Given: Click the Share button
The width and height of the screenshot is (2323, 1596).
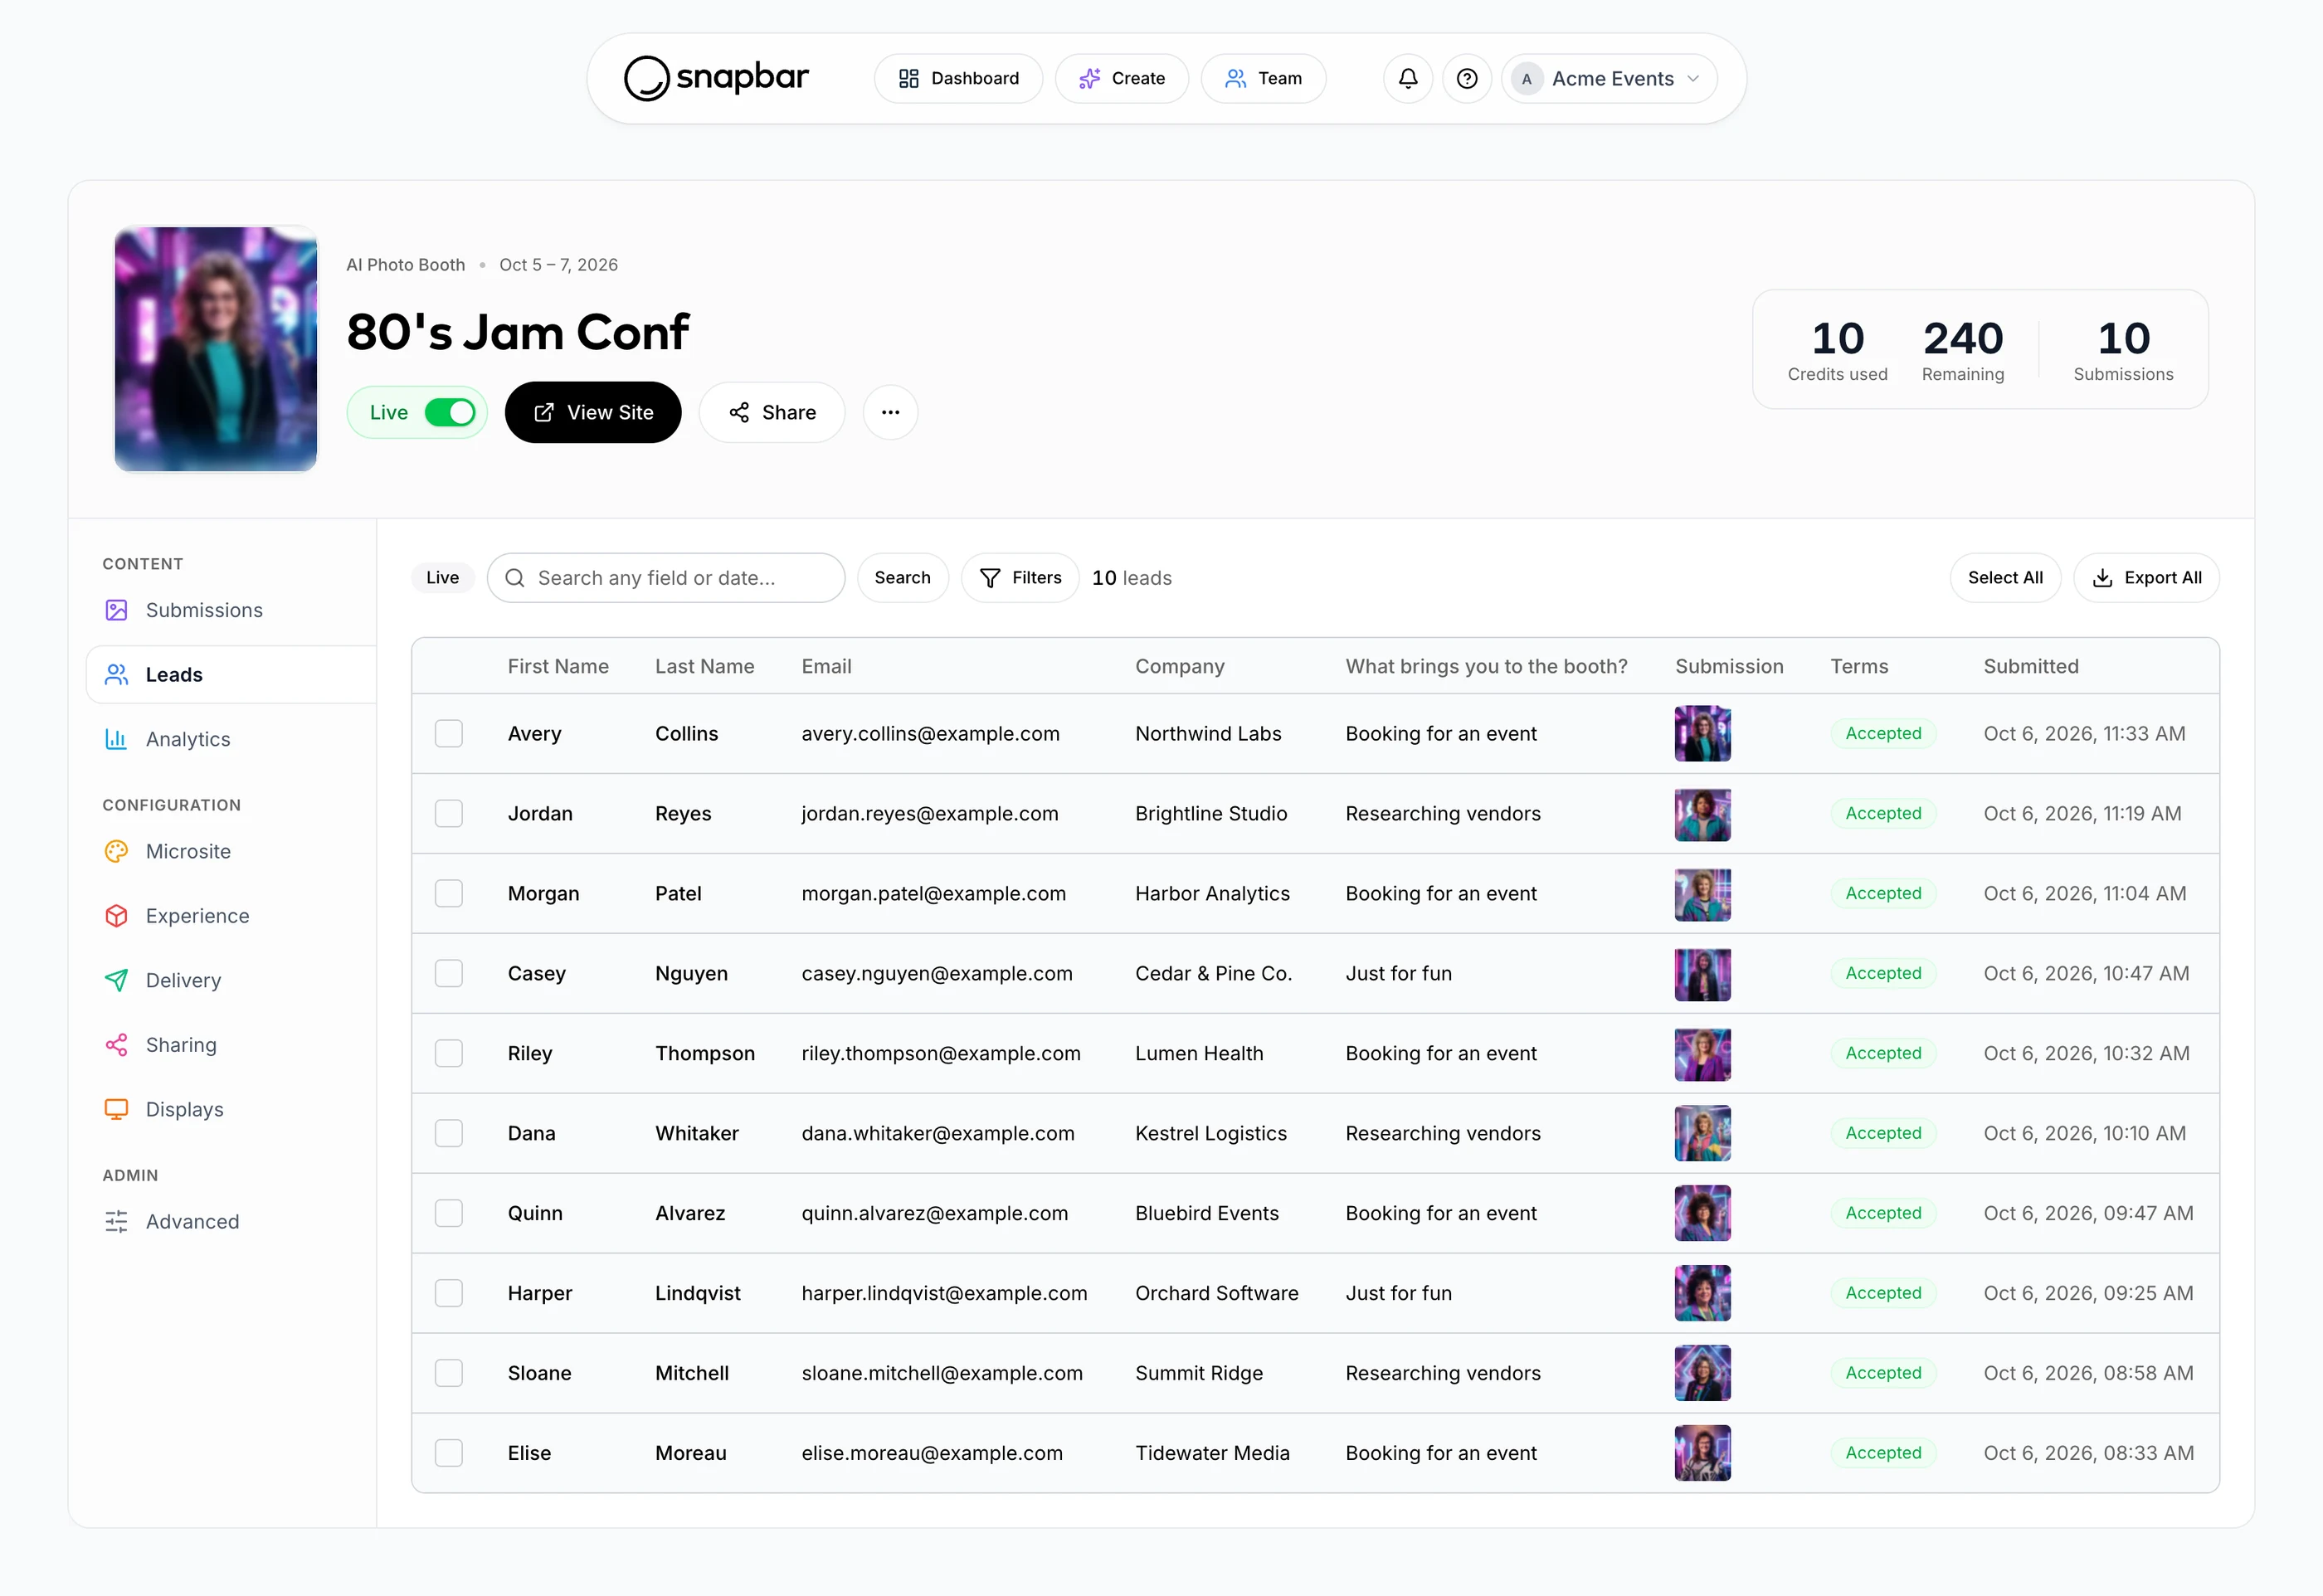Looking at the screenshot, I should (772, 412).
